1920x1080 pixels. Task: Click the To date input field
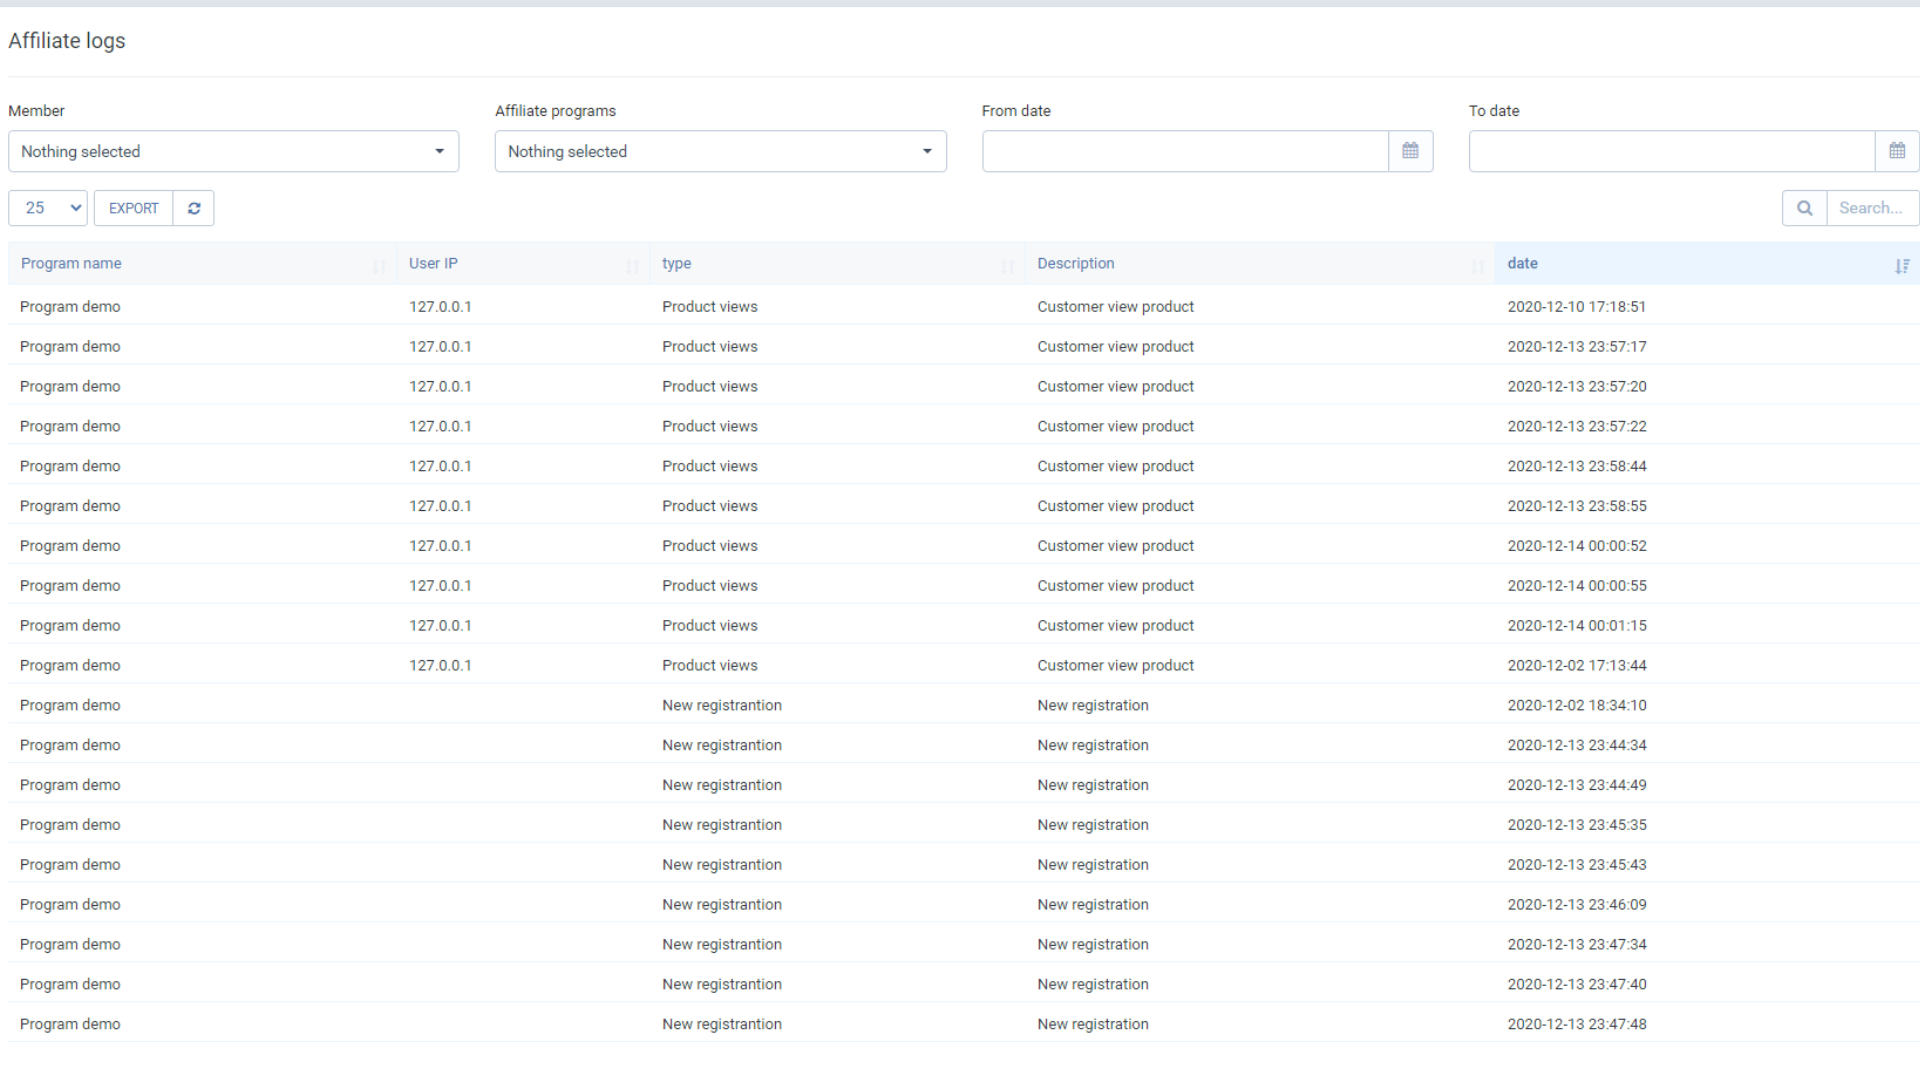coord(1670,151)
